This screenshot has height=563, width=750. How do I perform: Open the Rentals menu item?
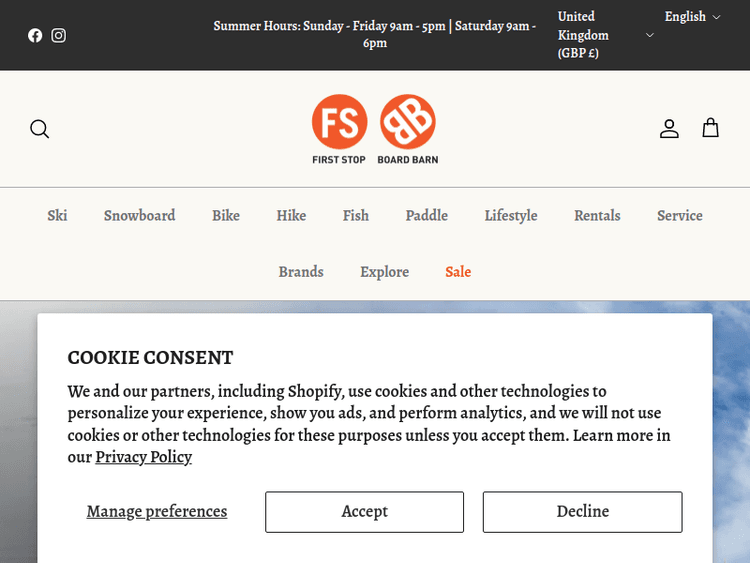click(597, 216)
